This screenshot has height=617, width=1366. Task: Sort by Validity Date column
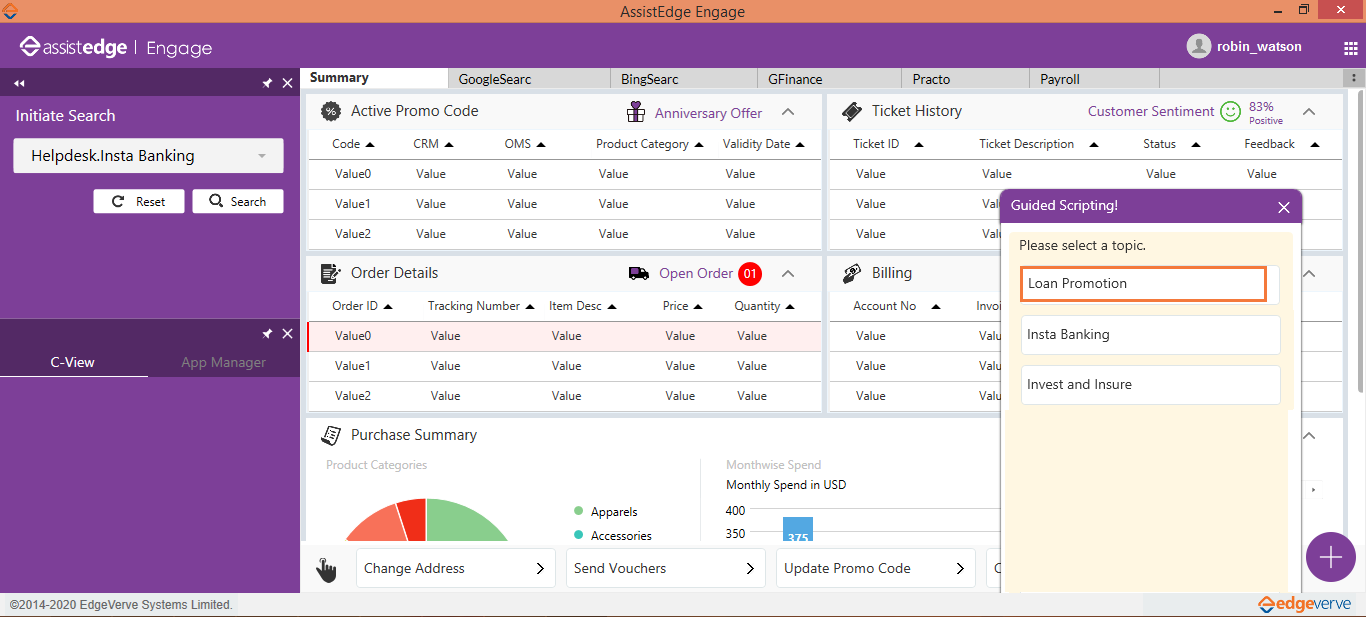coord(763,144)
